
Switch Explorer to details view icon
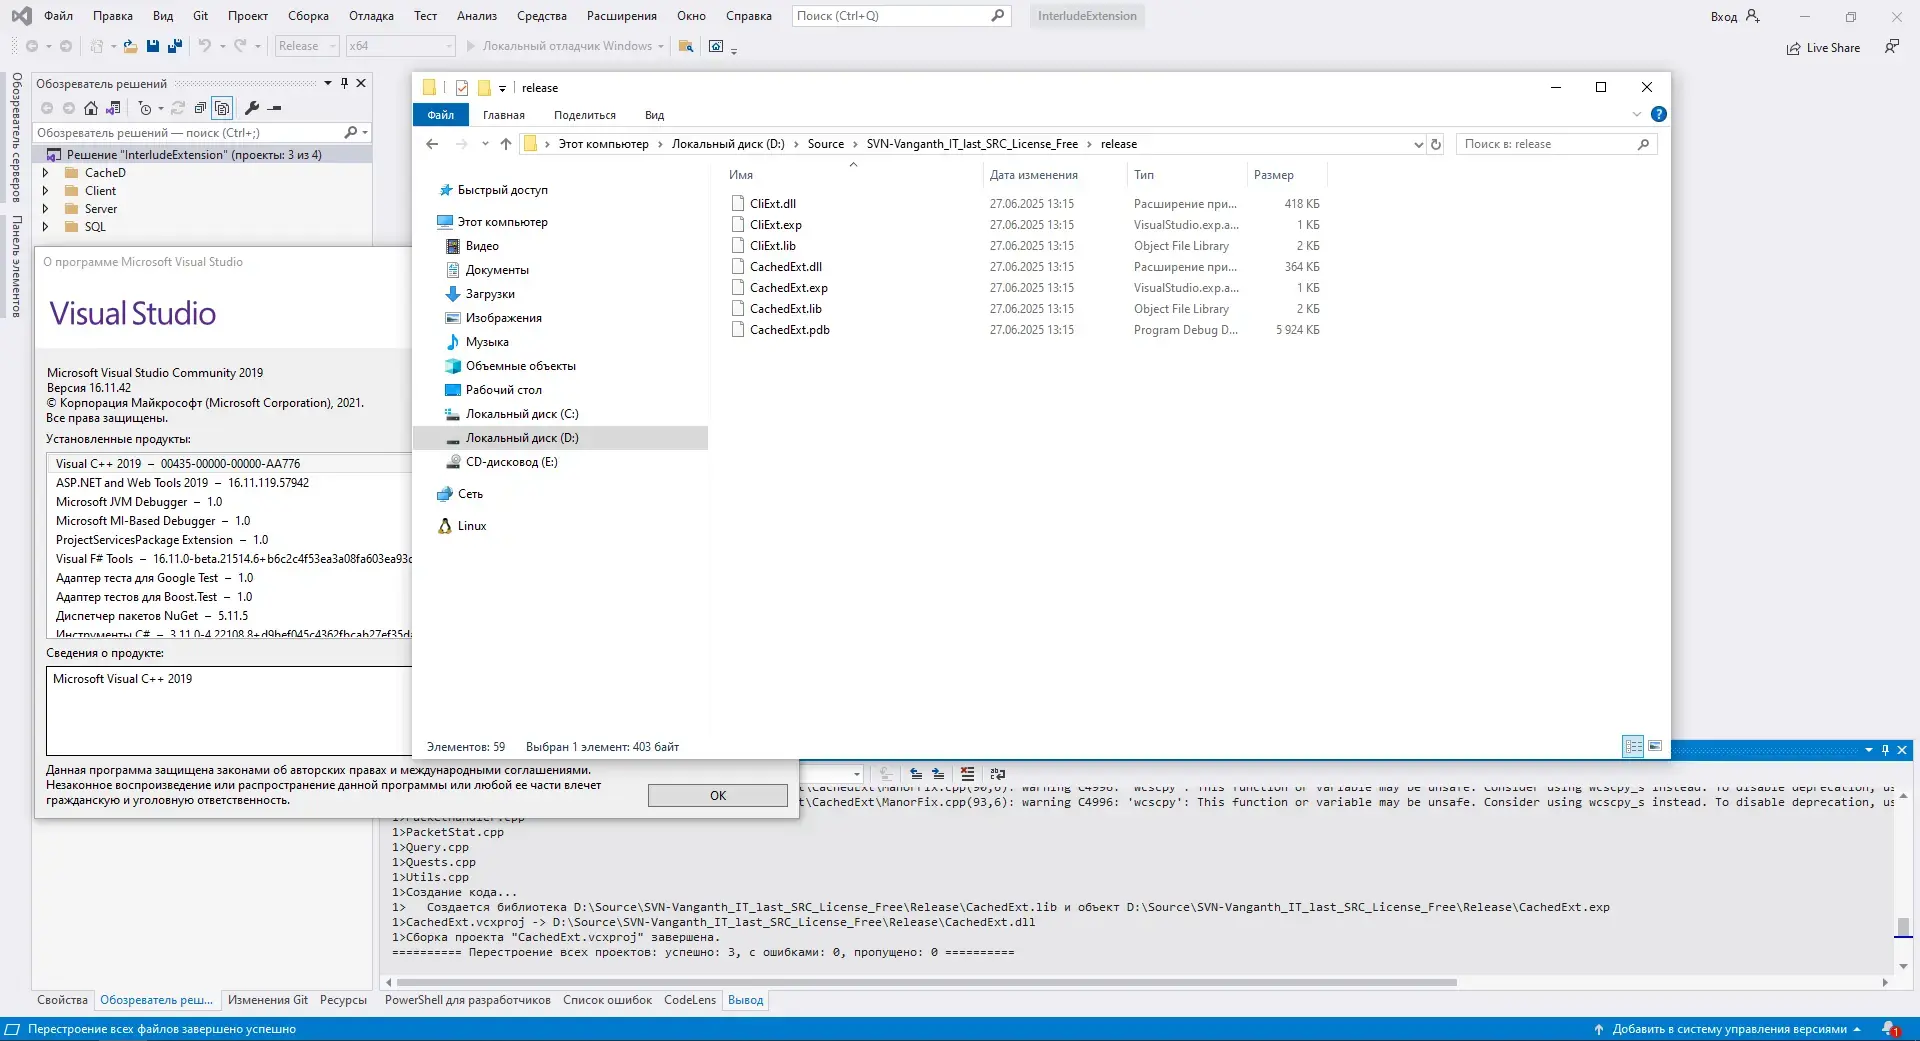pos(1633,746)
